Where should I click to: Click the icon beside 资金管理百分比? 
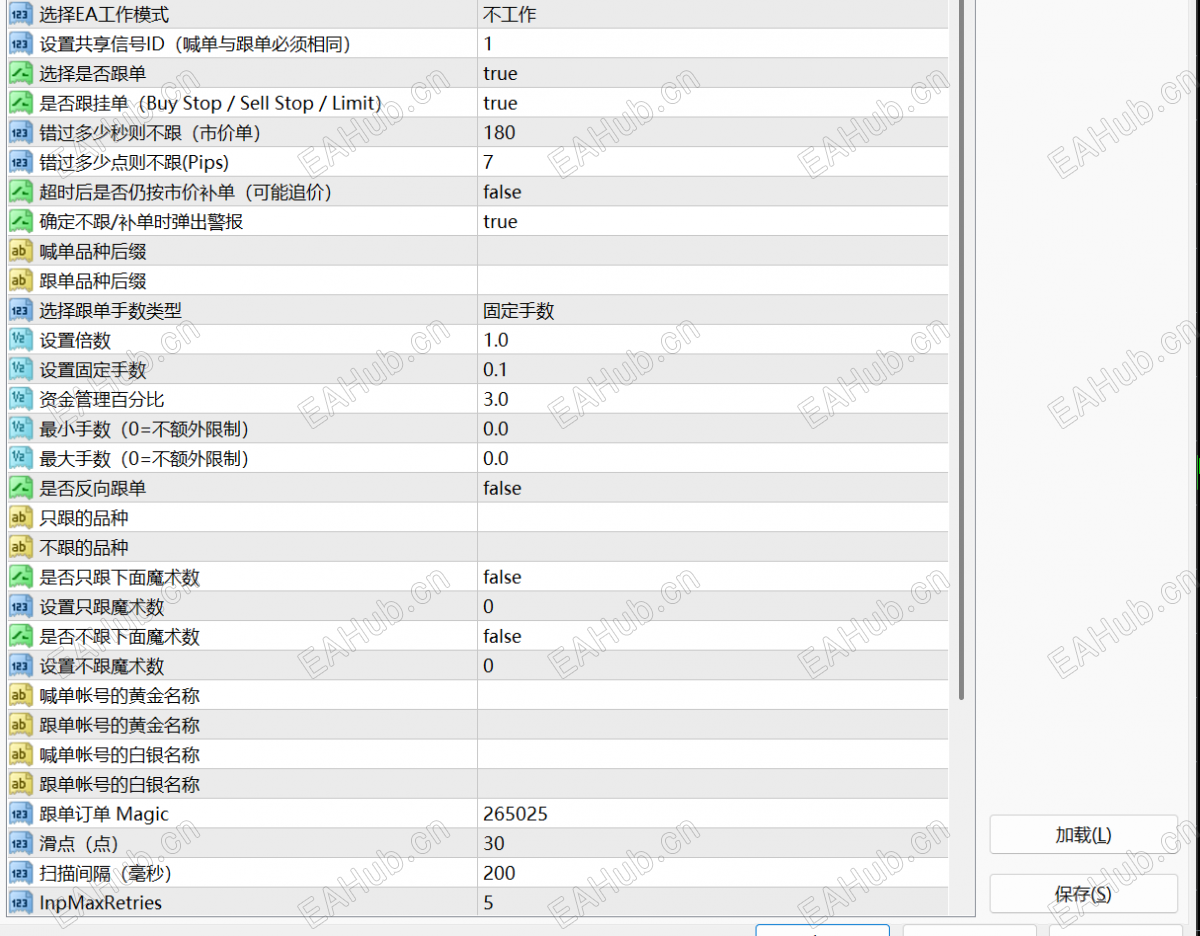click(x=21, y=399)
